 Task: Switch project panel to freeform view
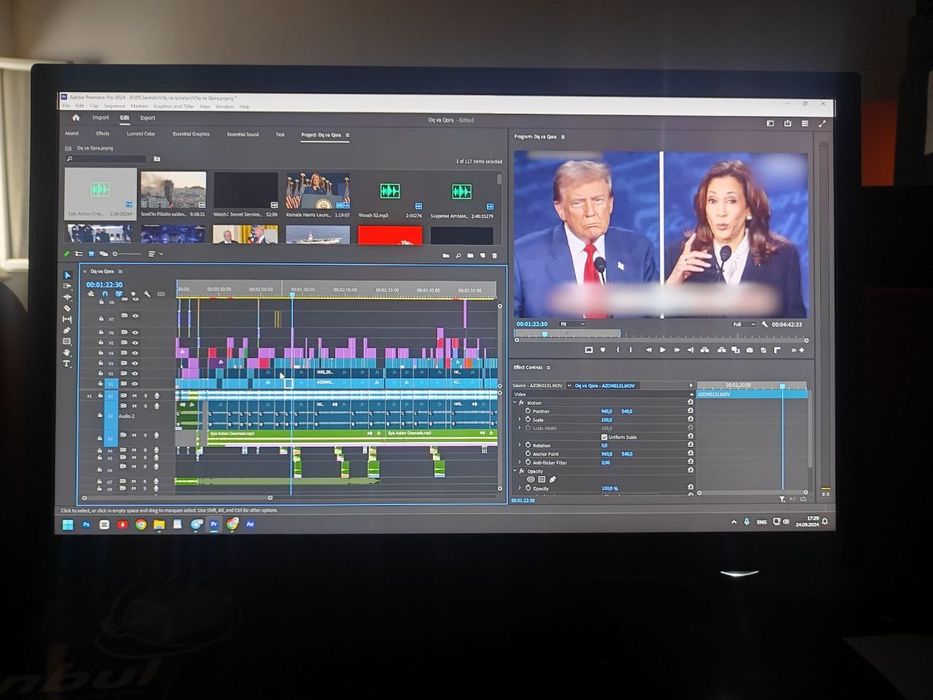[x=104, y=254]
